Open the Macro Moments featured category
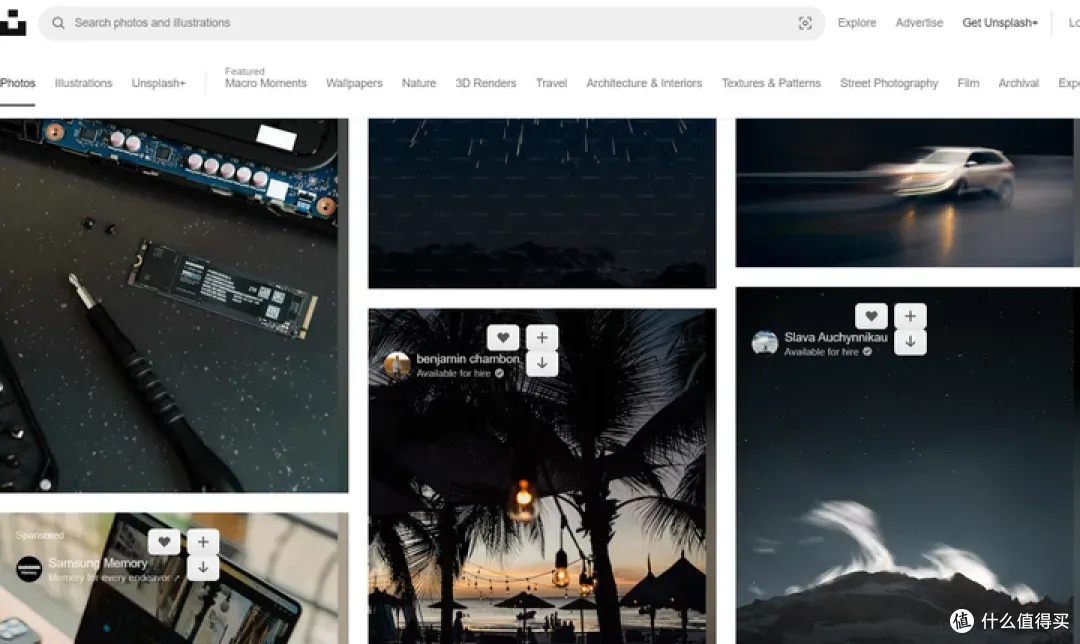Screen dimensions: 1080x644 tap(266, 83)
